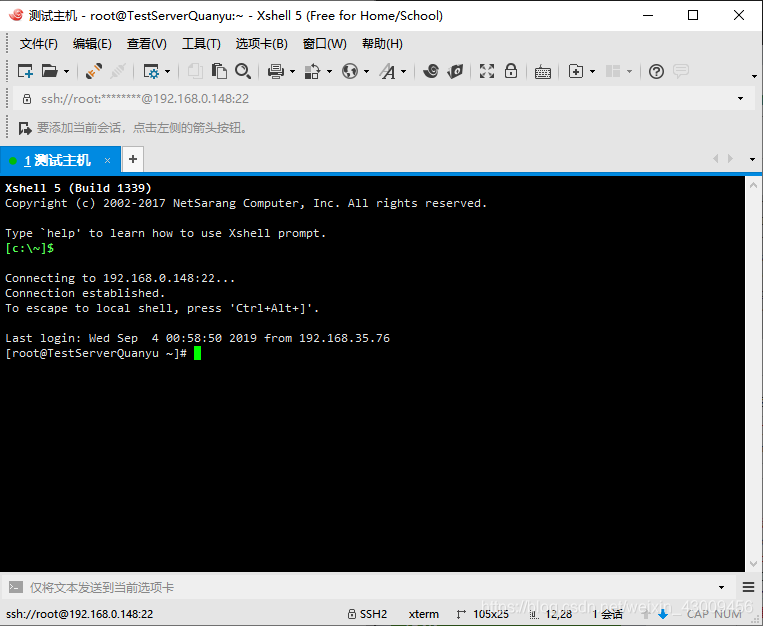Click the 12,28 cursor position entry
The image size is (763, 626).
[551, 614]
